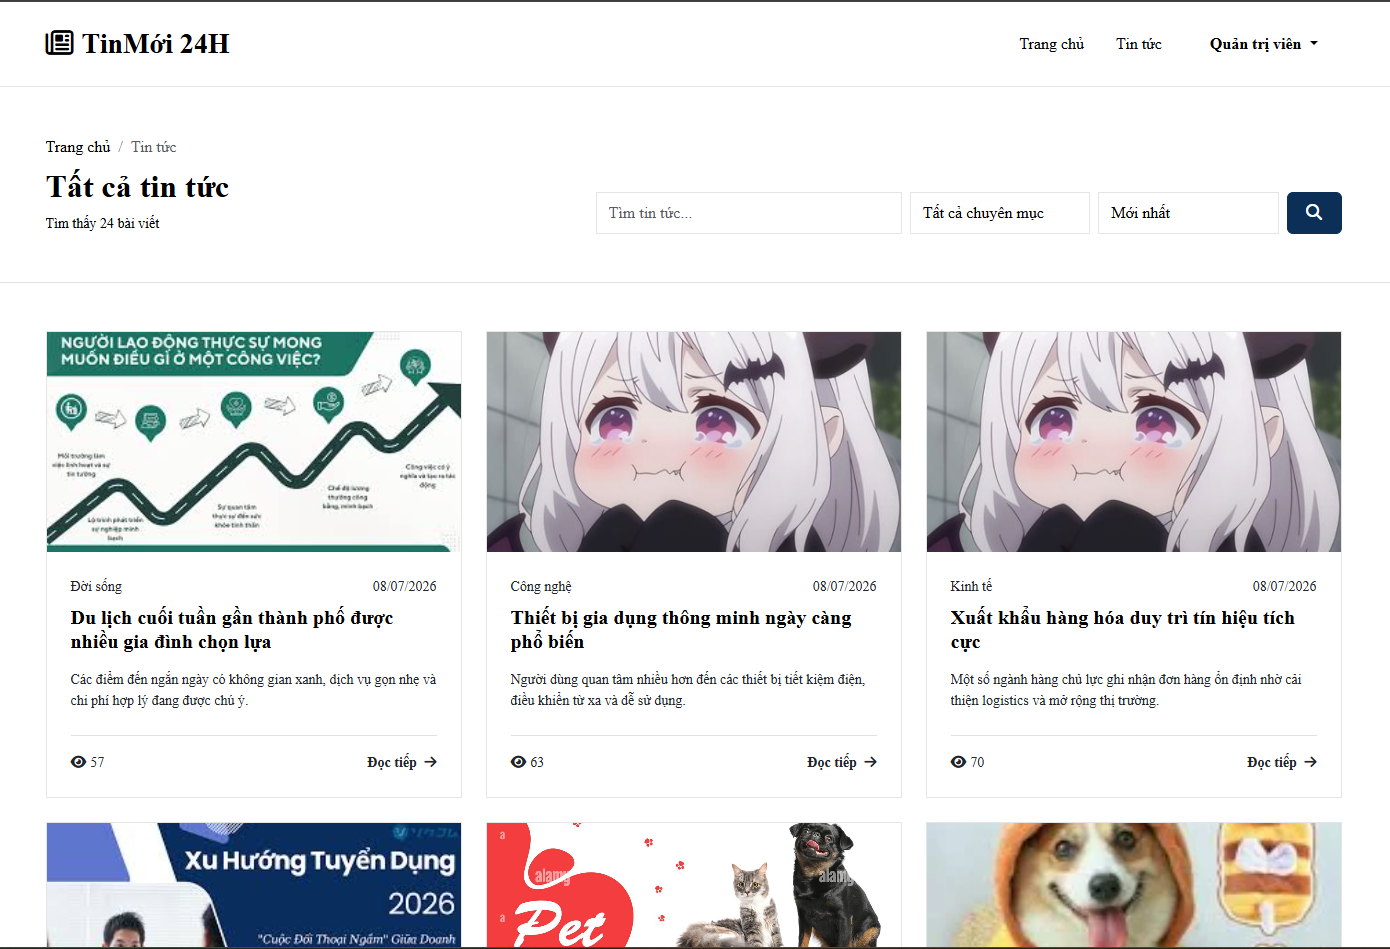The height and width of the screenshot is (949, 1390).
Task: Open the Mới nhất sort dropdown
Action: click(x=1188, y=213)
